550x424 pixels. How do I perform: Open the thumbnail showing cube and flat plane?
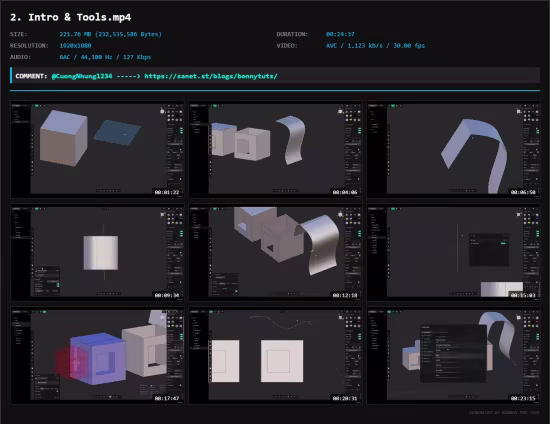[97, 150]
